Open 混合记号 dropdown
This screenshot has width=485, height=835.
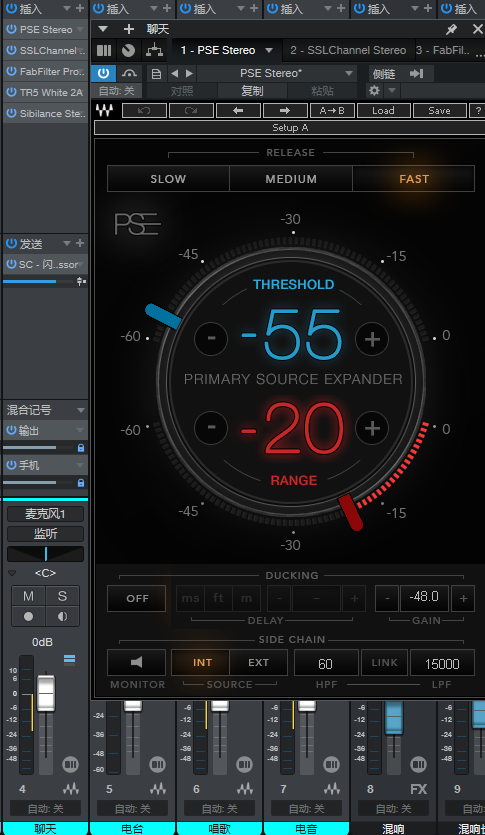[x=81, y=410]
